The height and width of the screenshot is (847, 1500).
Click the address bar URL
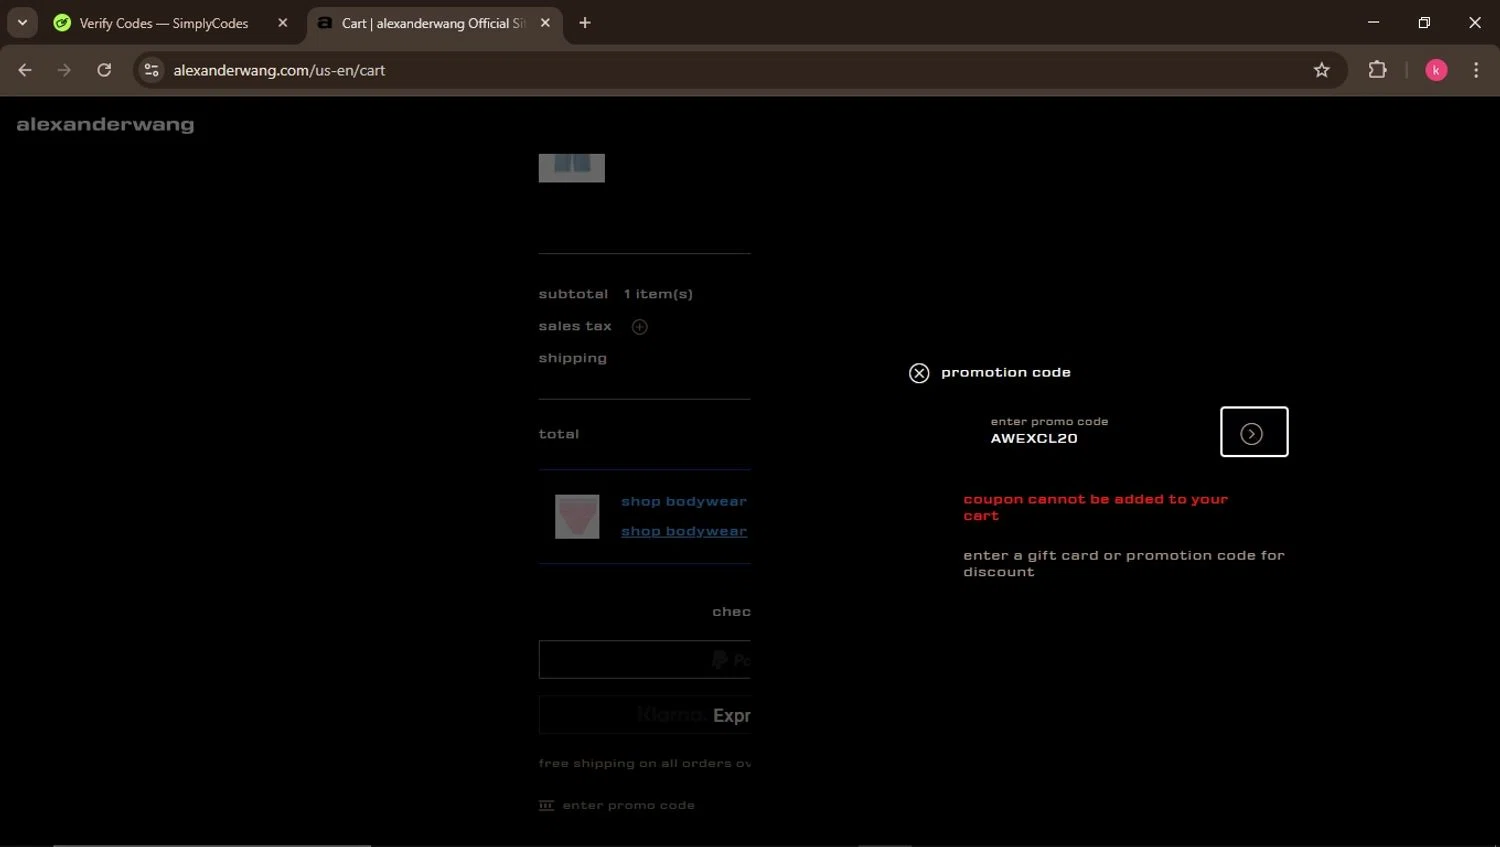279,70
